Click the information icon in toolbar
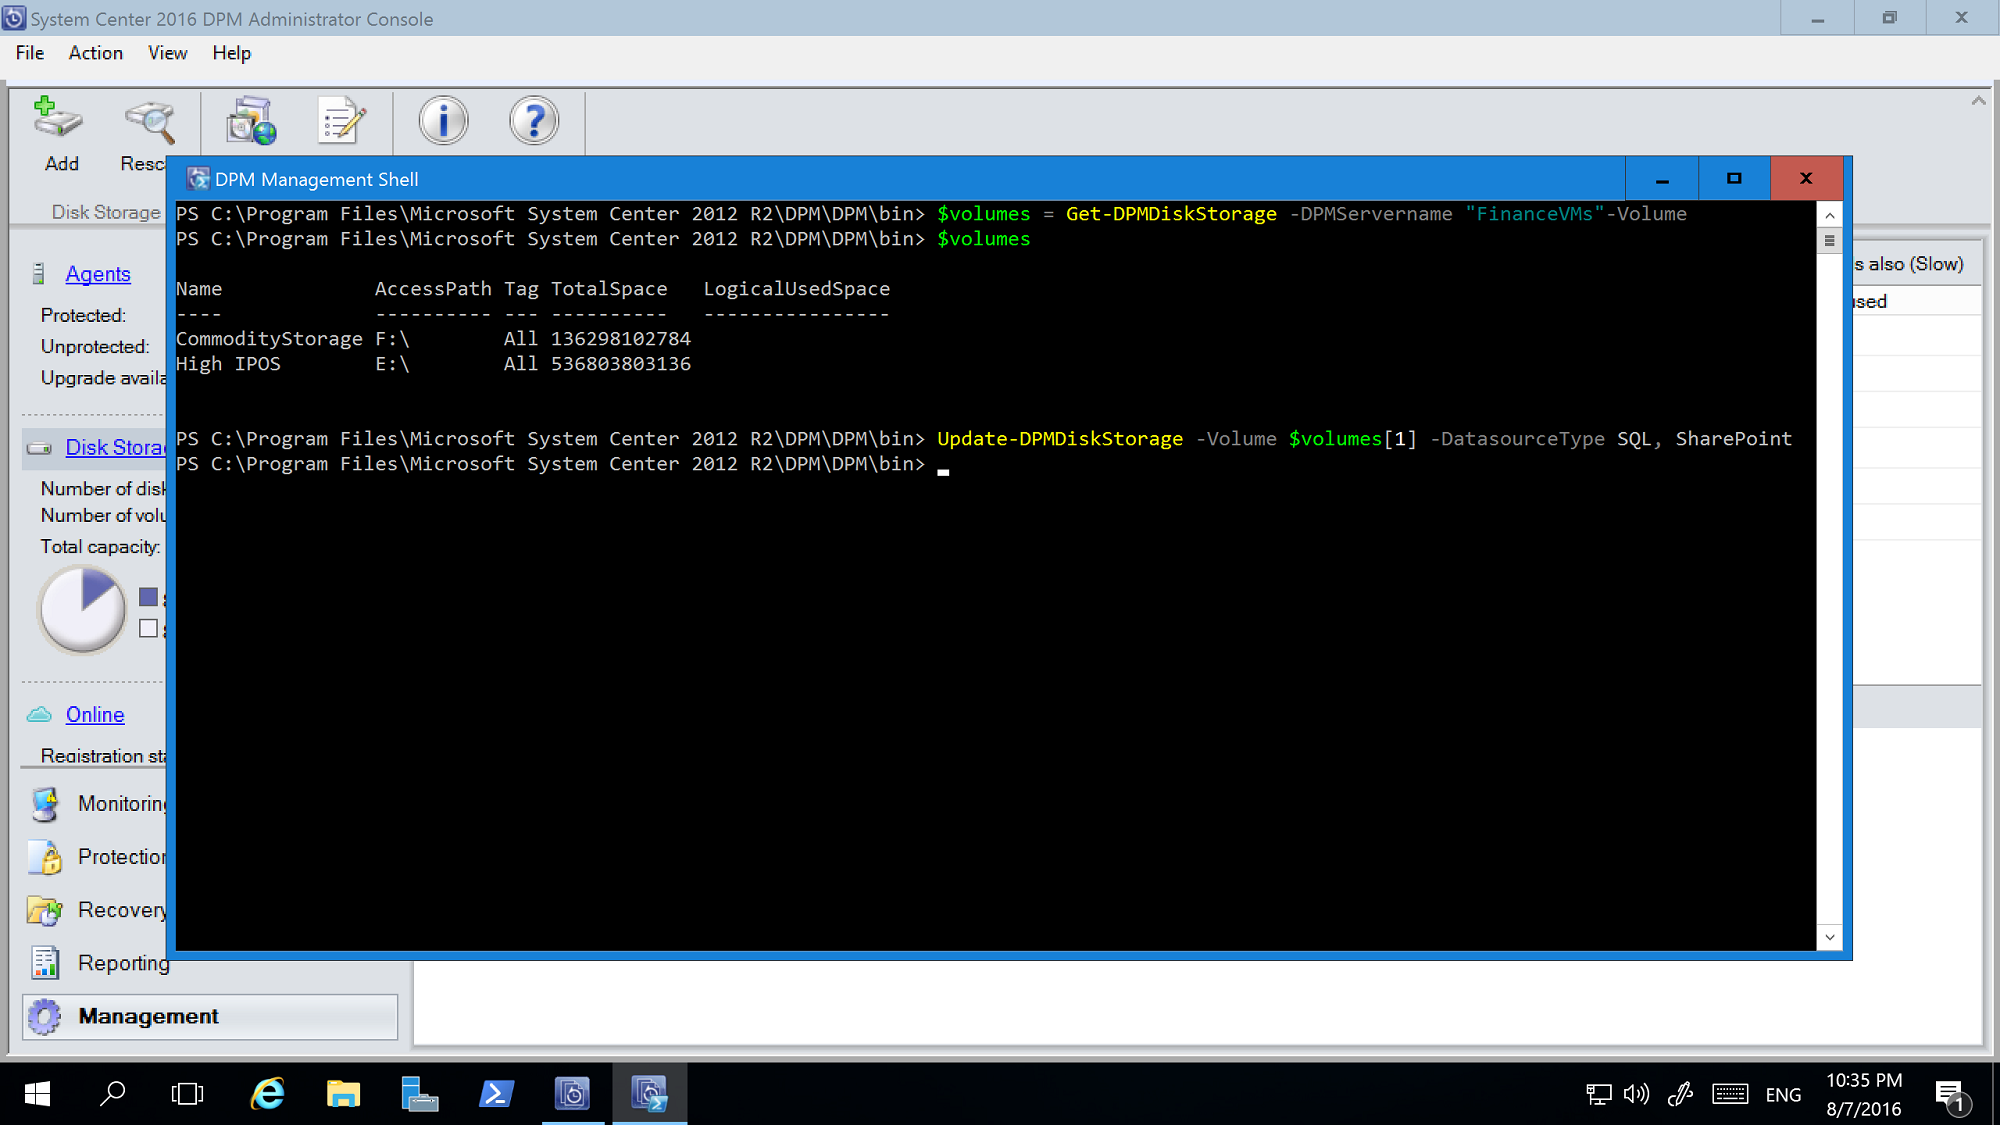The height and width of the screenshot is (1125, 2000). point(444,121)
